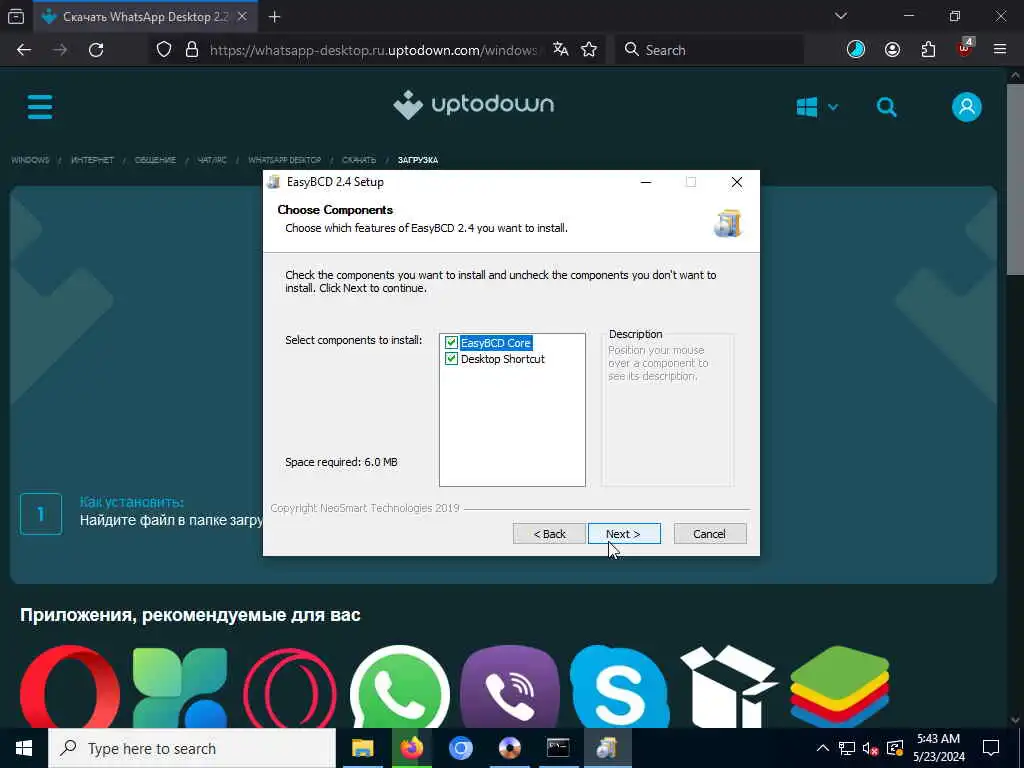Switch to Firefox in taskbar
This screenshot has height=768, width=1024.
point(411,748)
